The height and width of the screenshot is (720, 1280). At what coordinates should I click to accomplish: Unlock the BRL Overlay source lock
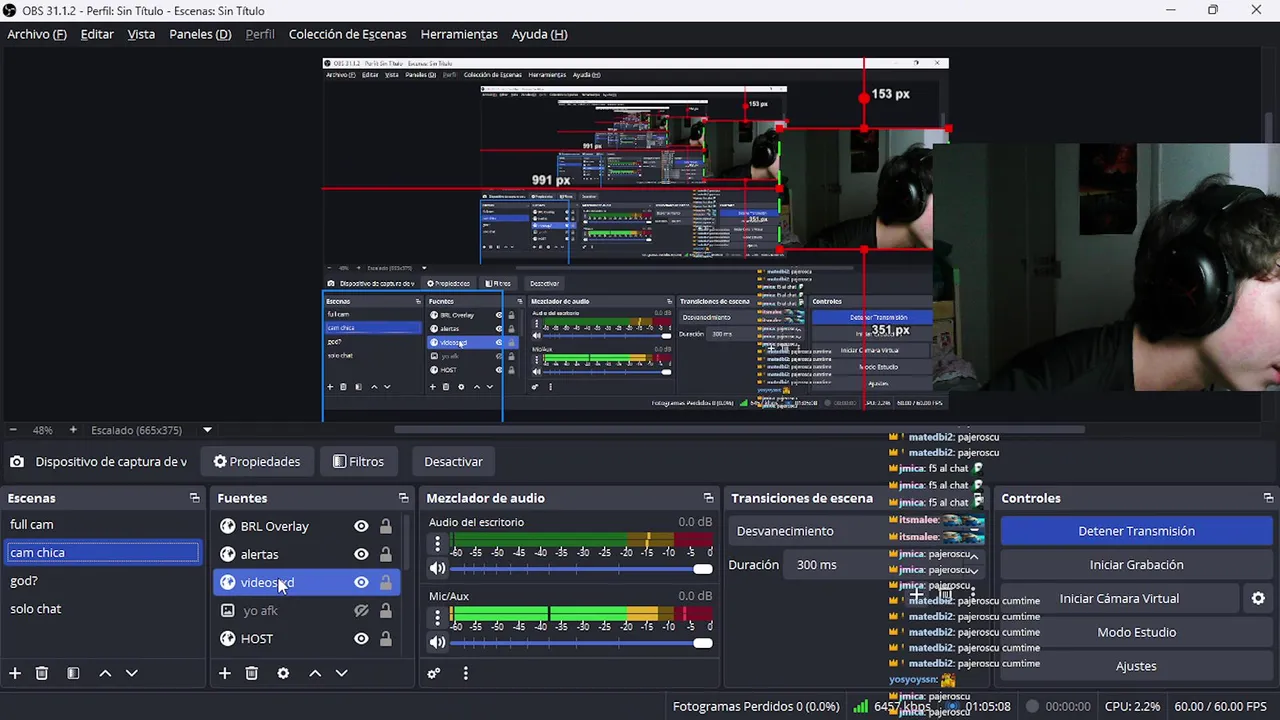[386, 526]
